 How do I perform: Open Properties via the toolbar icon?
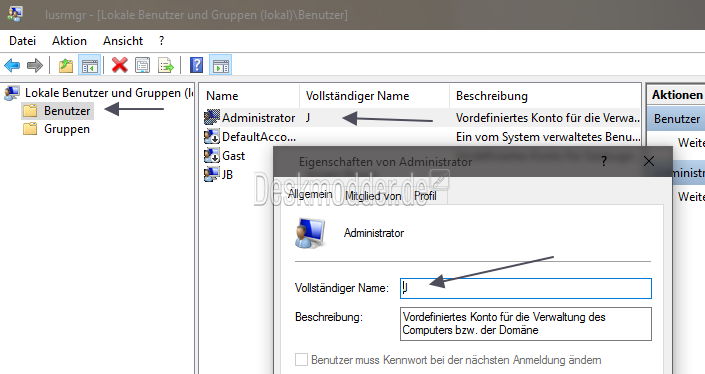pyautogui.click(x=143, y=66)
